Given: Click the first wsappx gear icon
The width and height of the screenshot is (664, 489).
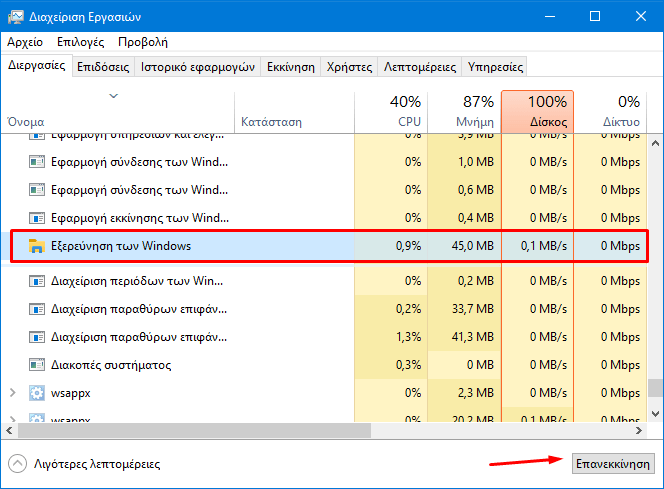Looking at the screenshot, I should 37,393.
